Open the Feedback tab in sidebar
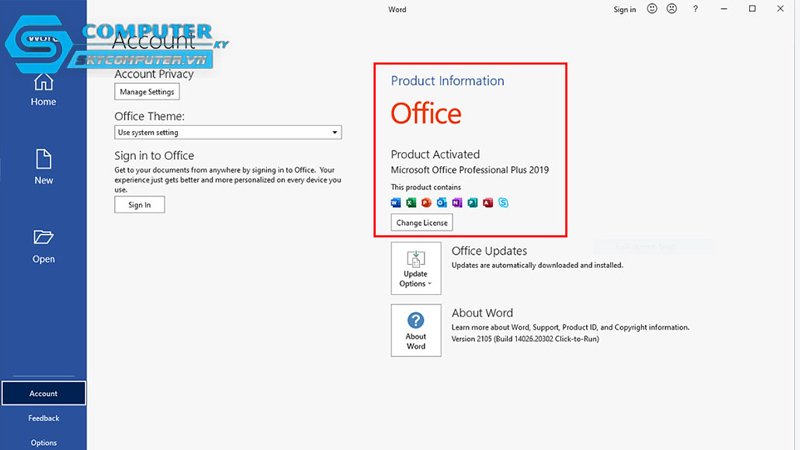 coord(43,418)
